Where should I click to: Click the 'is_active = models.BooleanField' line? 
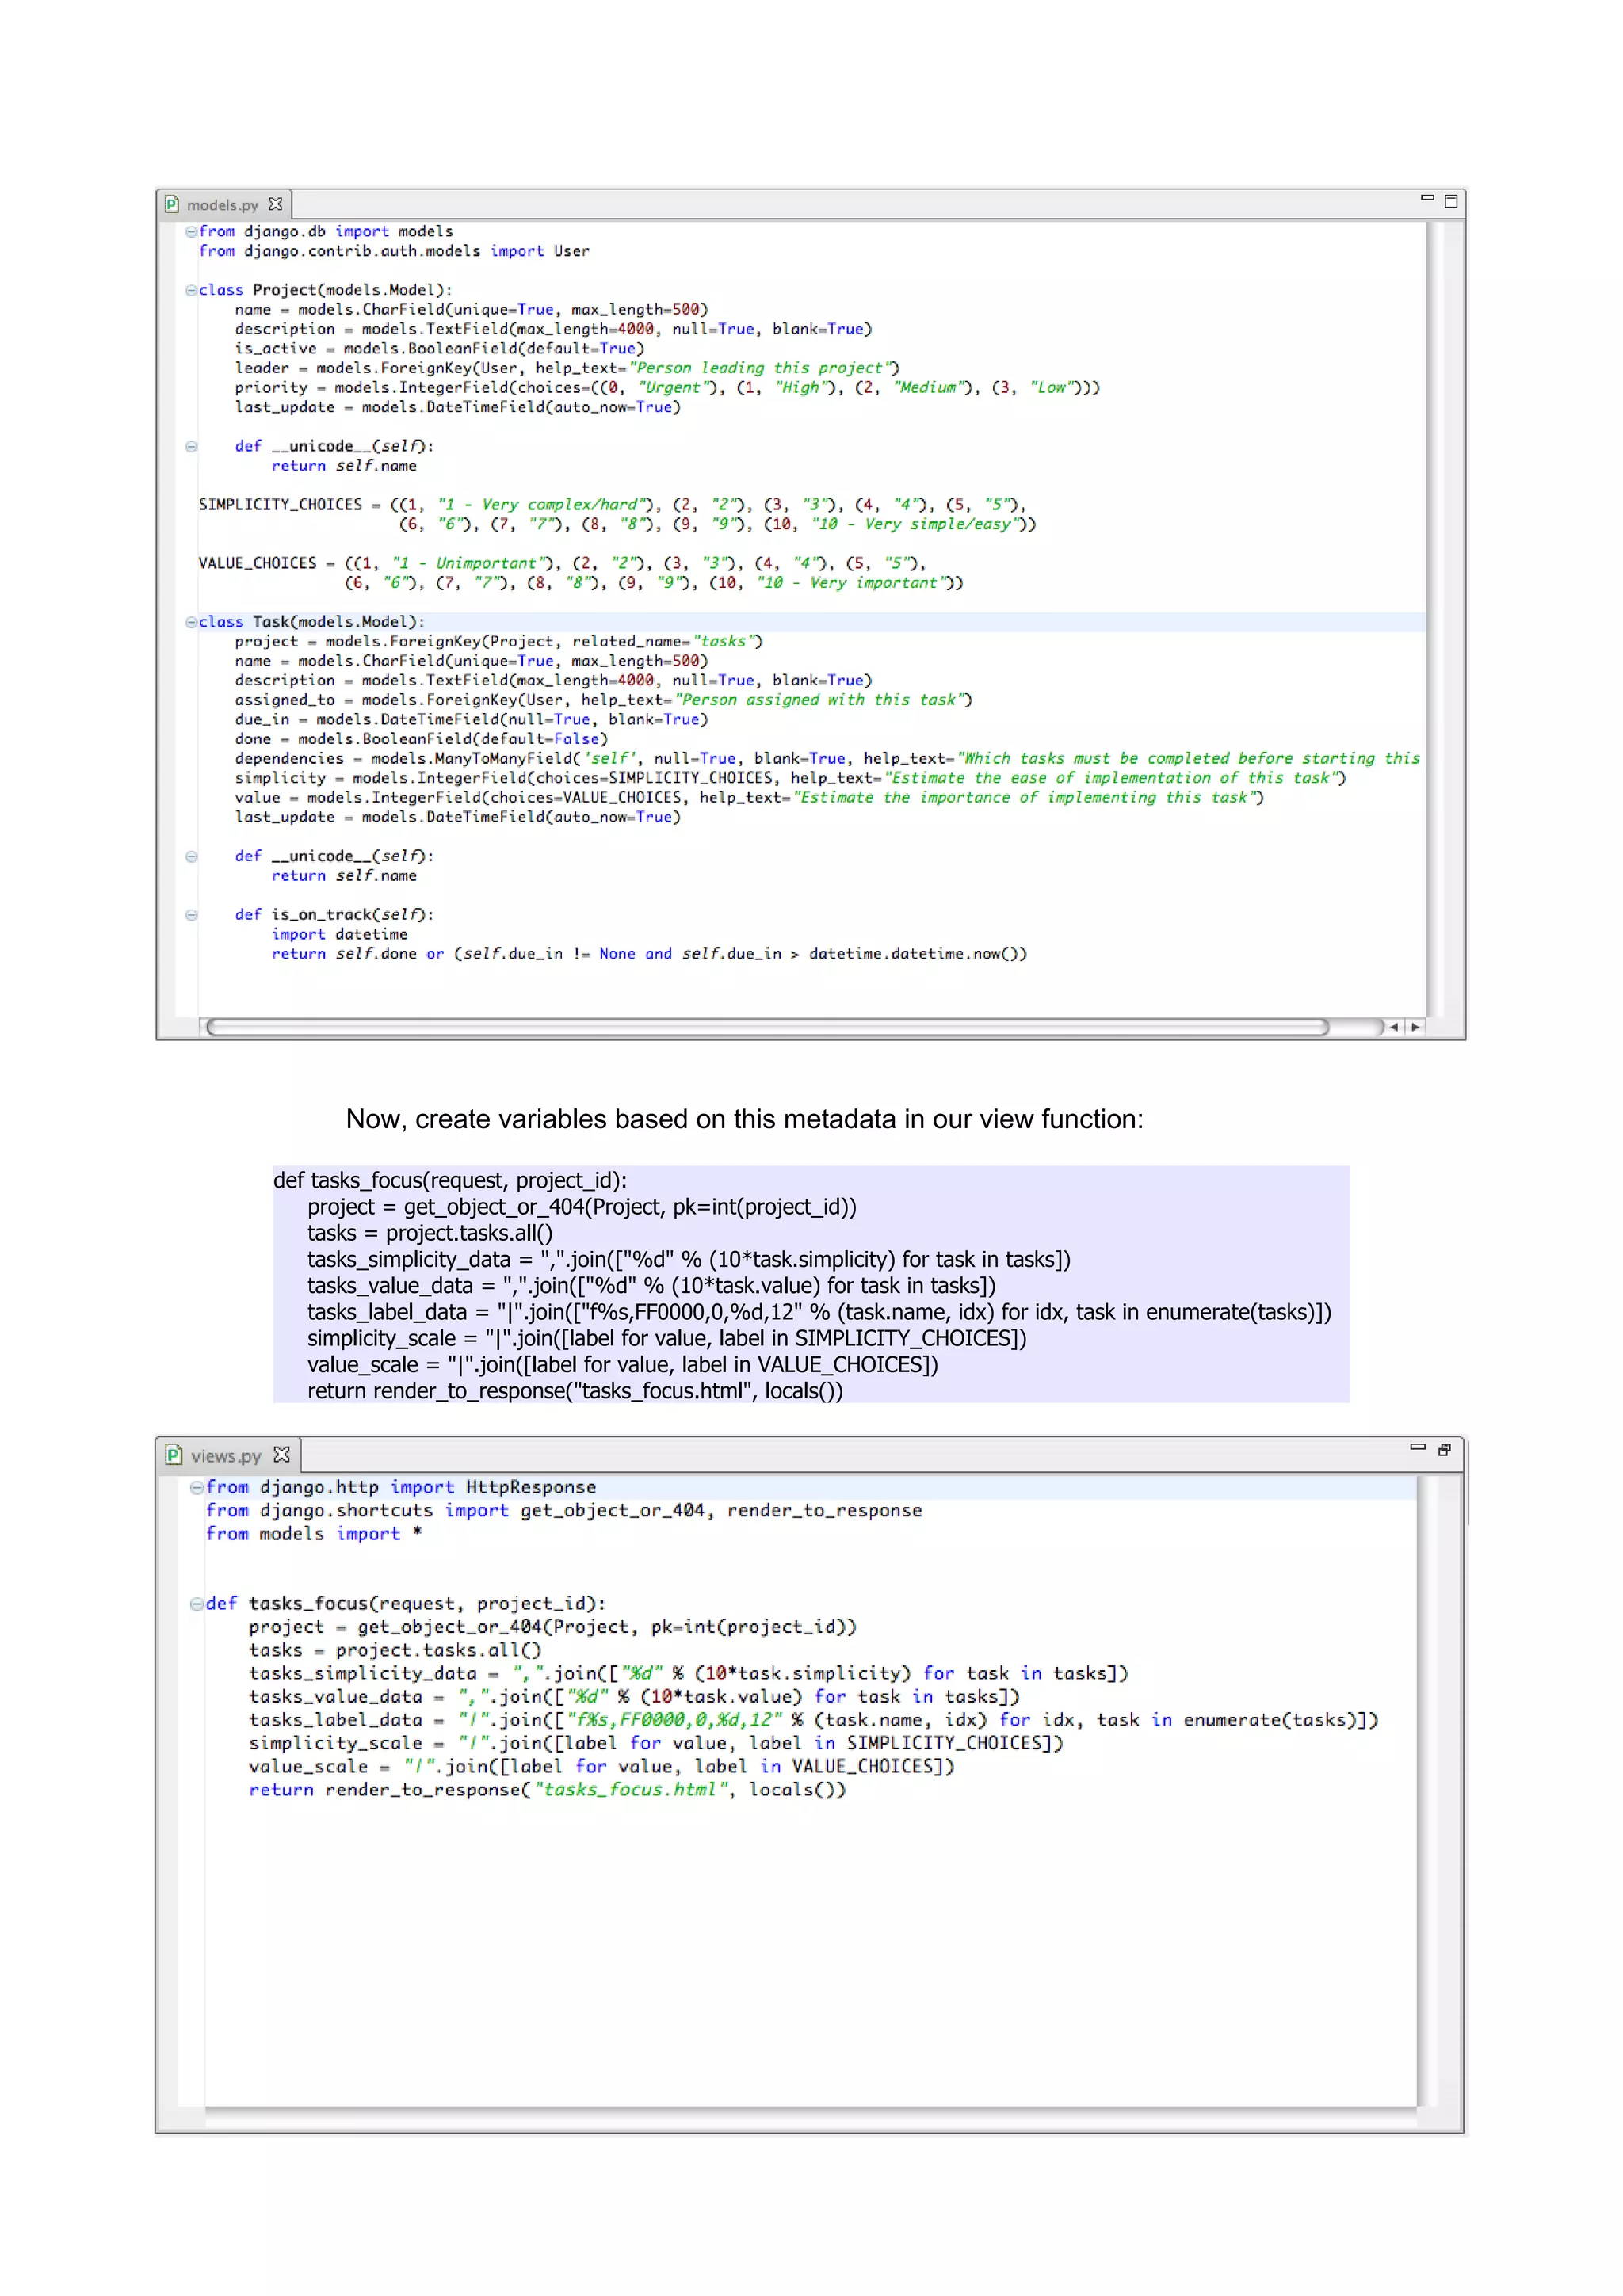pos(440,349)
